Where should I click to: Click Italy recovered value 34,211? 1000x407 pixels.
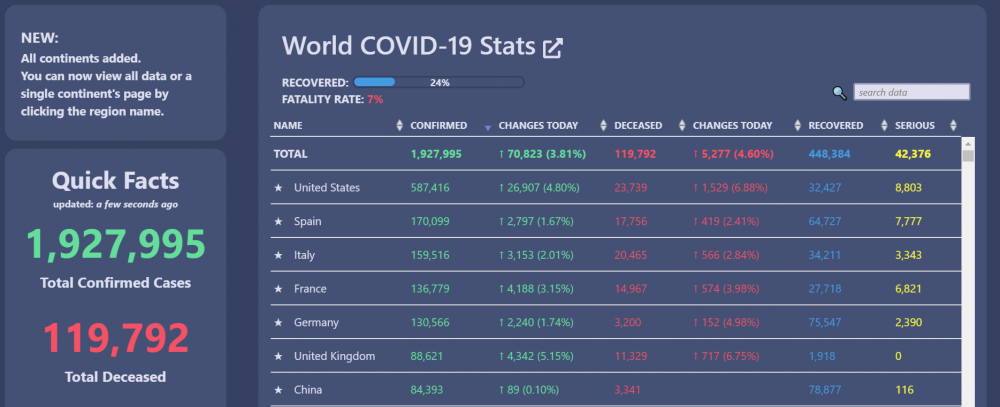point(825,255)
